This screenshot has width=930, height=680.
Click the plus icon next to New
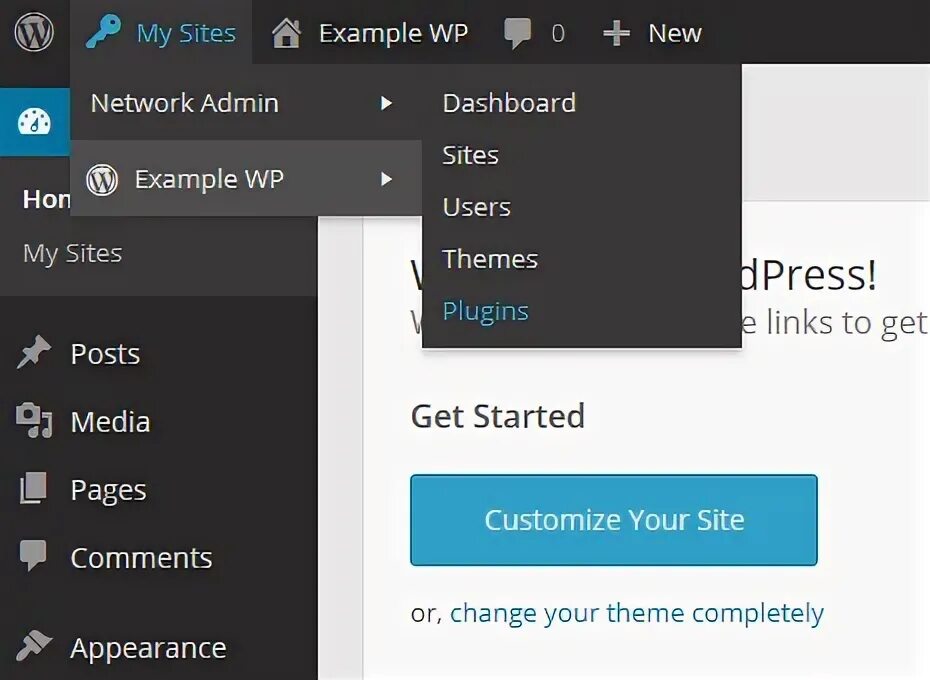pos(616,33)
